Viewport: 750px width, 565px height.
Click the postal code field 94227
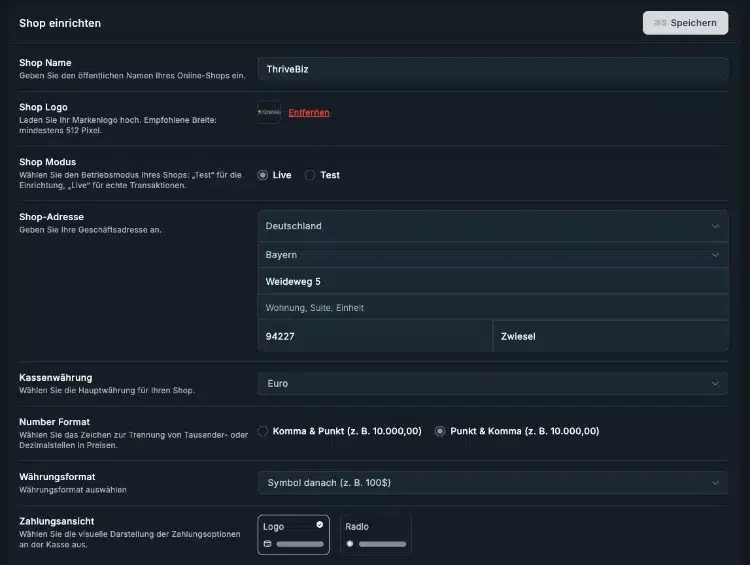(x=374, y=337)
